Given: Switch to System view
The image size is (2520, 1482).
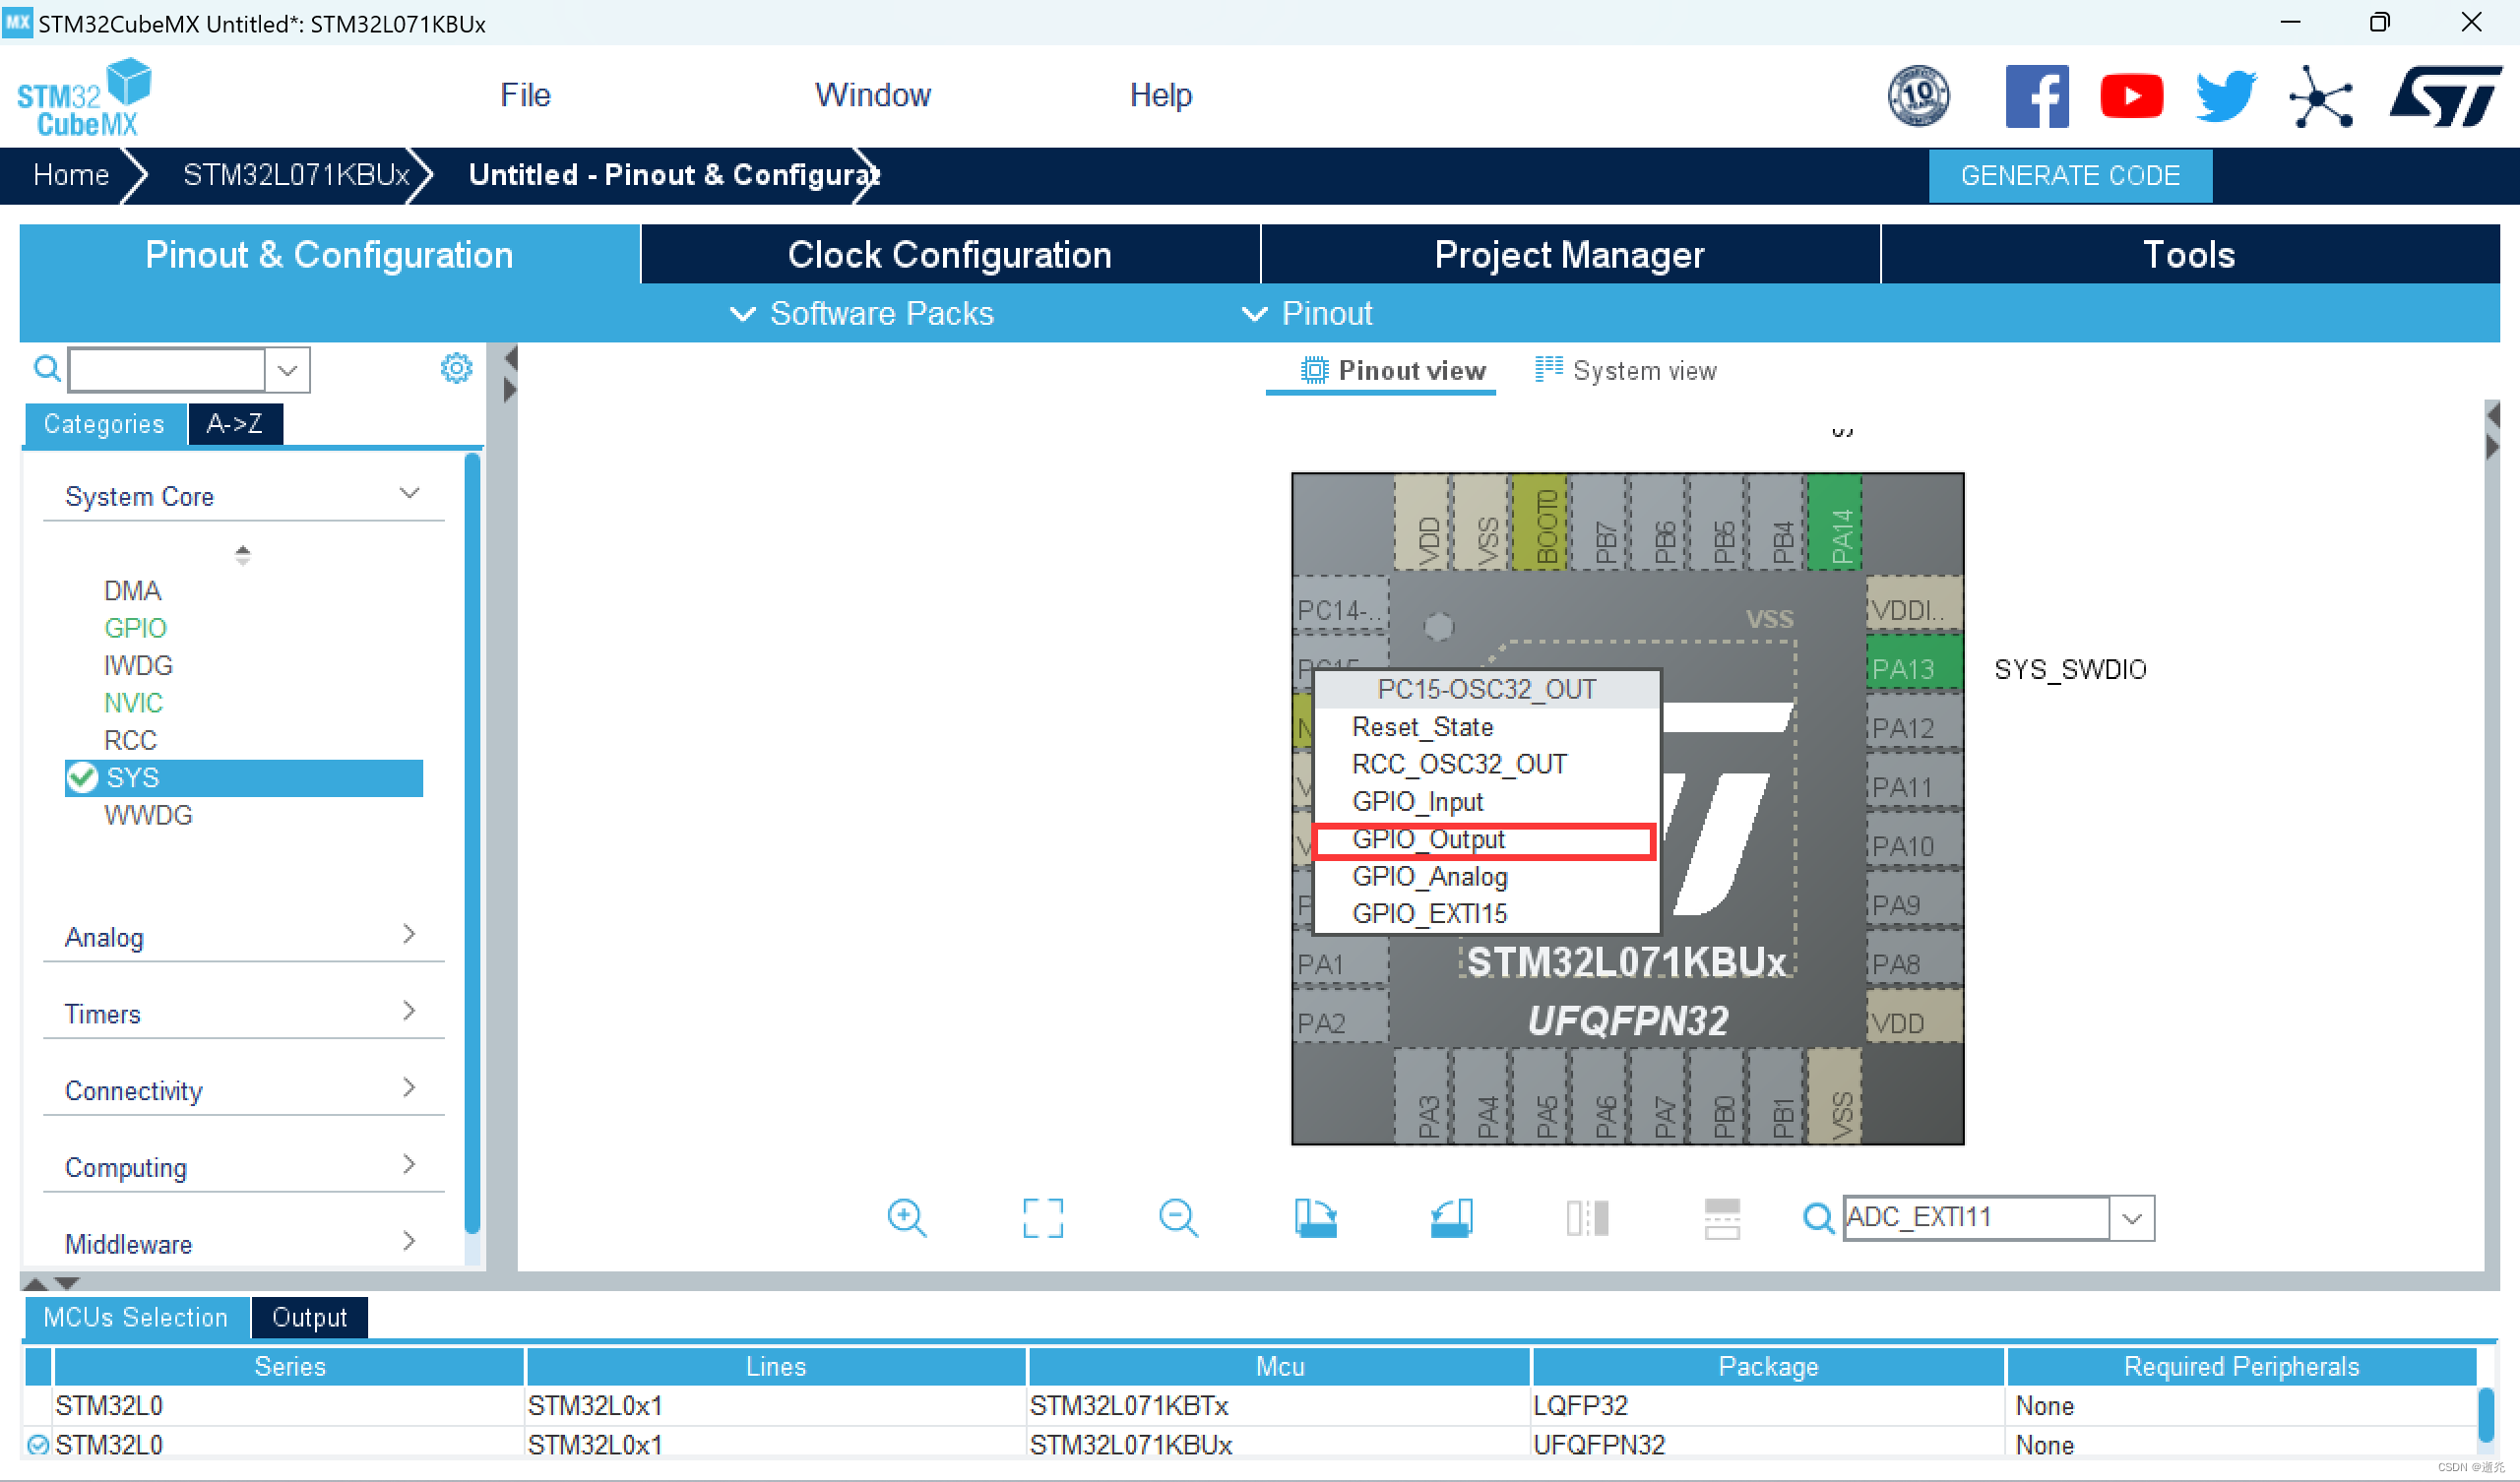Looking at the screenshot, I should pos(1626,370).
